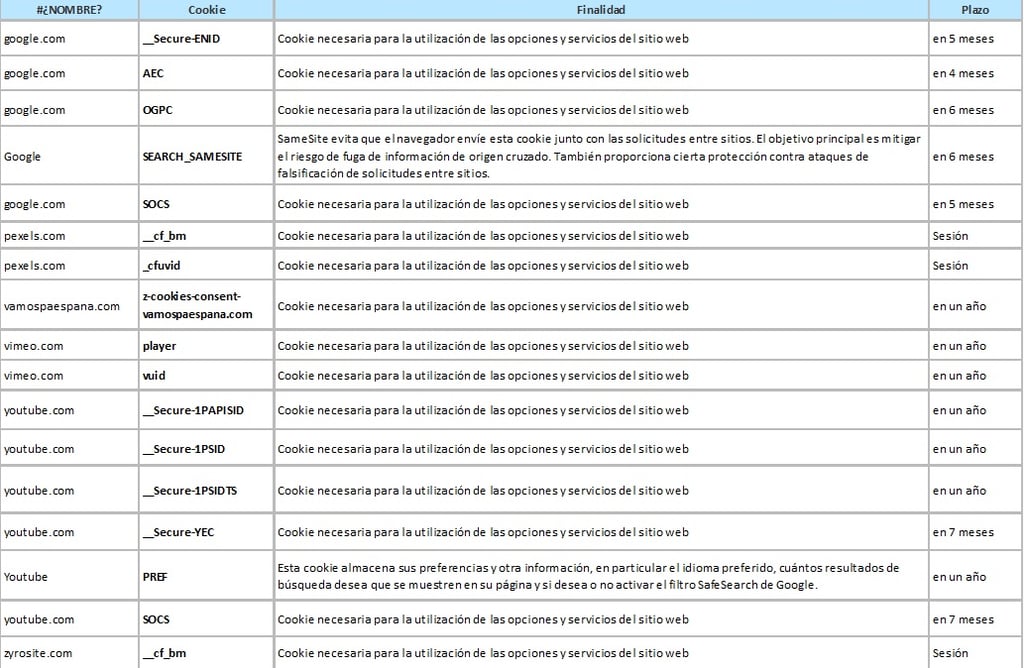This screenshot has width=1024, height=668.
Task: Click 'en 7 meses' in the __Secure-YEC row
Action: click(x=963, y=532)
